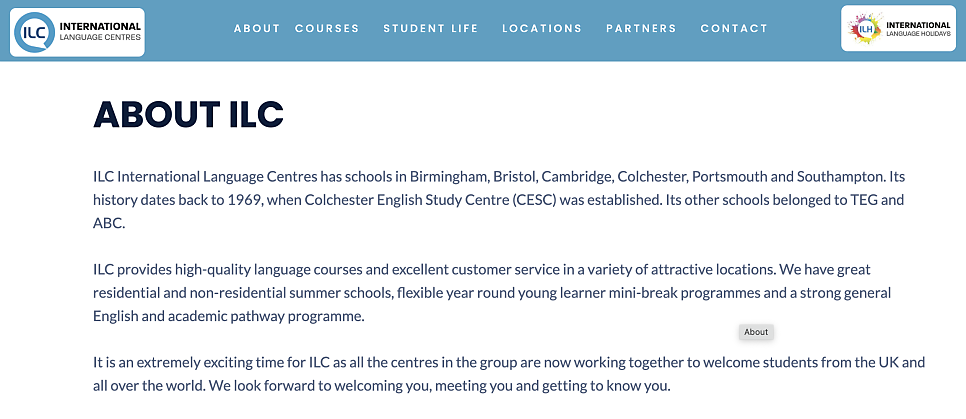The image size is (966, 419).
Task: Open the About menu in the navigation
Action: (x=257, y=28)
